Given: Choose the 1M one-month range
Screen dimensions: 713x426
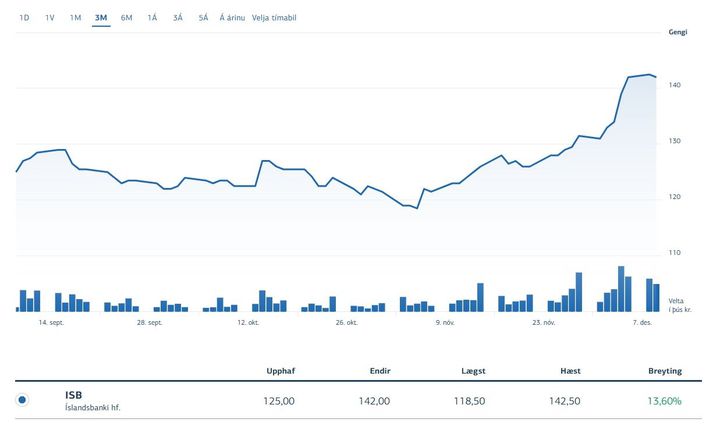Looking at the screenshot, I should tap(76, 18).
